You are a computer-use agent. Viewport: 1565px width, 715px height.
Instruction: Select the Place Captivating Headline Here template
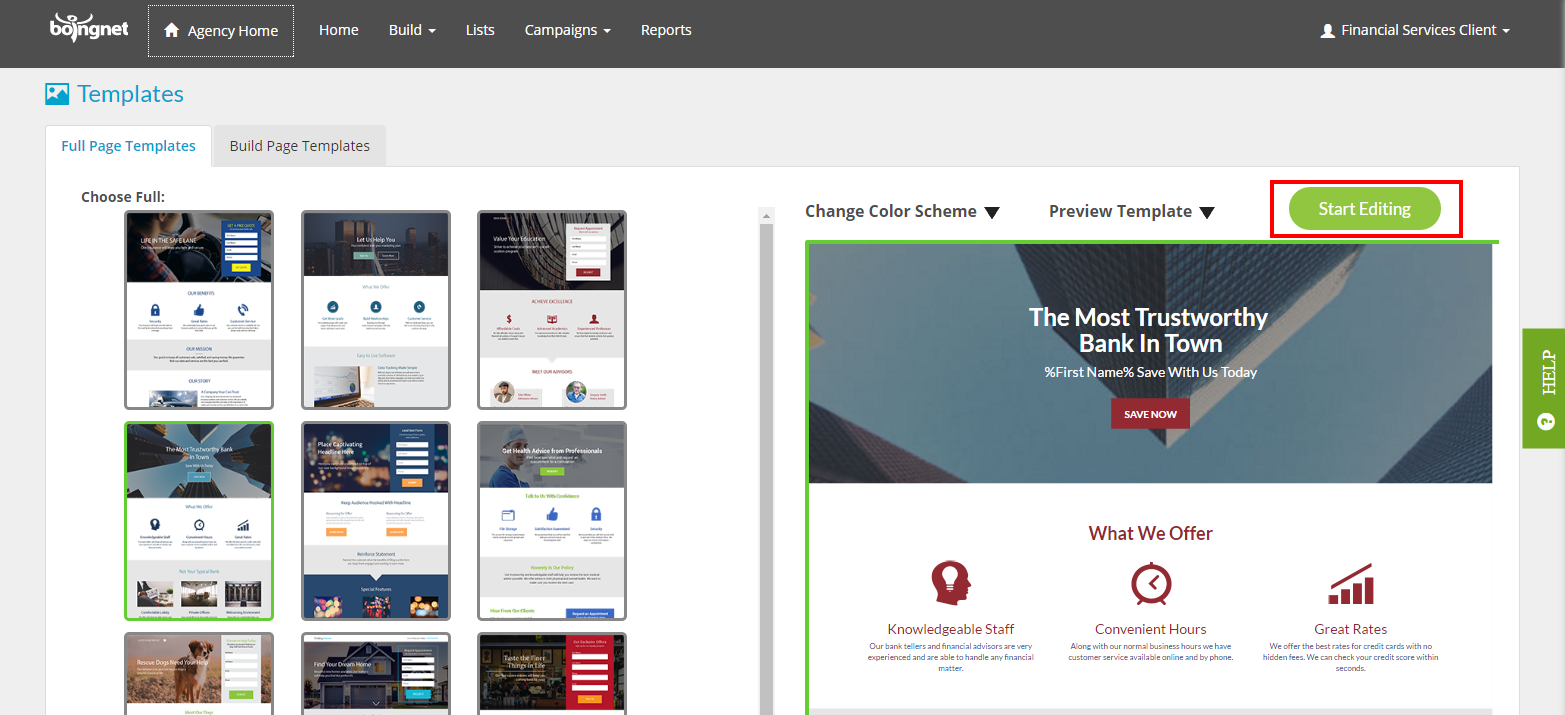[x=375, y=521]
